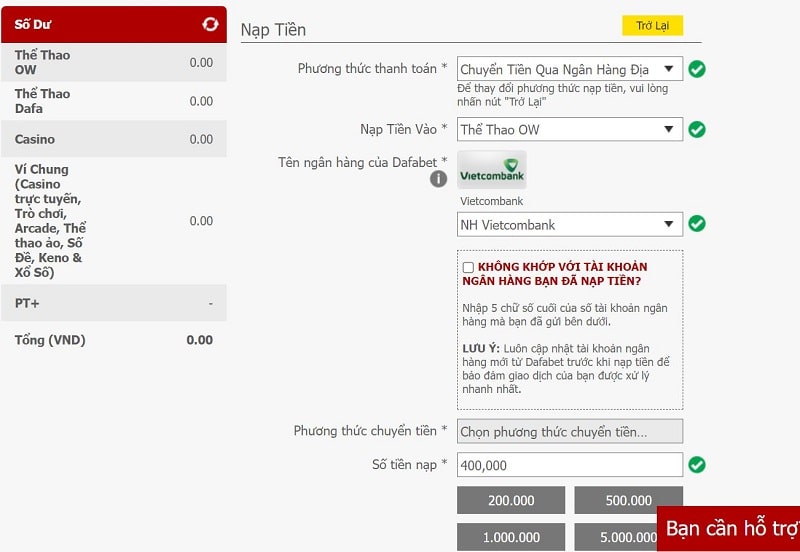Choose the 5.000.000 quick amount button
Viewport: 800px width, 552px height.
[616, 537]
